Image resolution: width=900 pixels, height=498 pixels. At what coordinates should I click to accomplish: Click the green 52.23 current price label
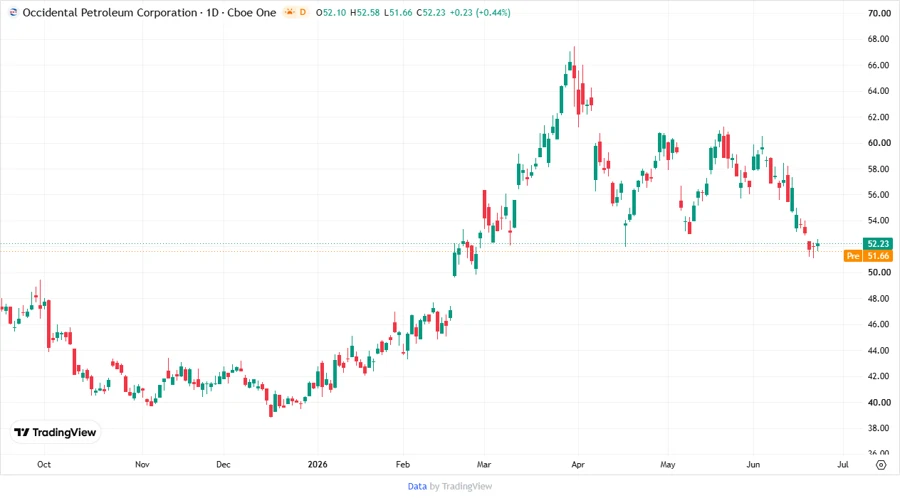[x=878, y=244]
